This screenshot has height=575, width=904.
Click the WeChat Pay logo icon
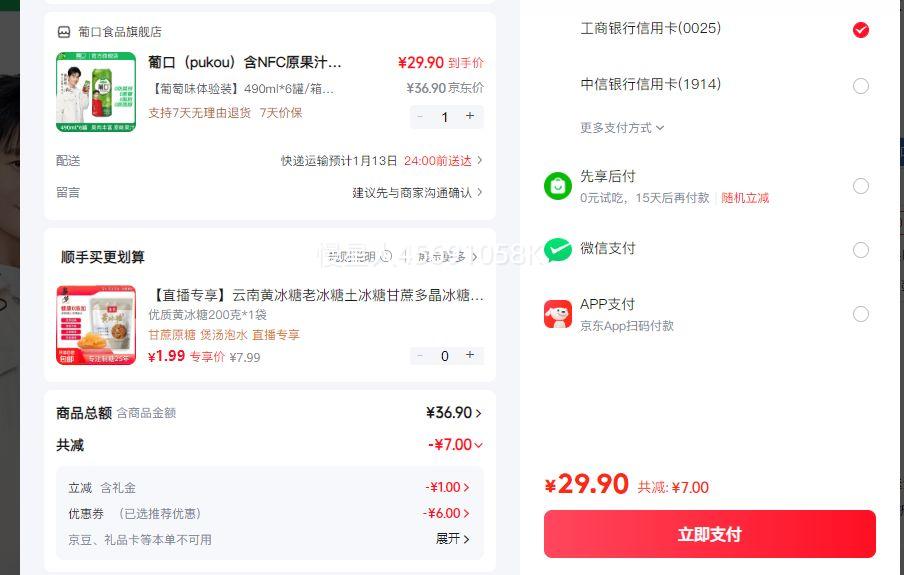(558, 250)
